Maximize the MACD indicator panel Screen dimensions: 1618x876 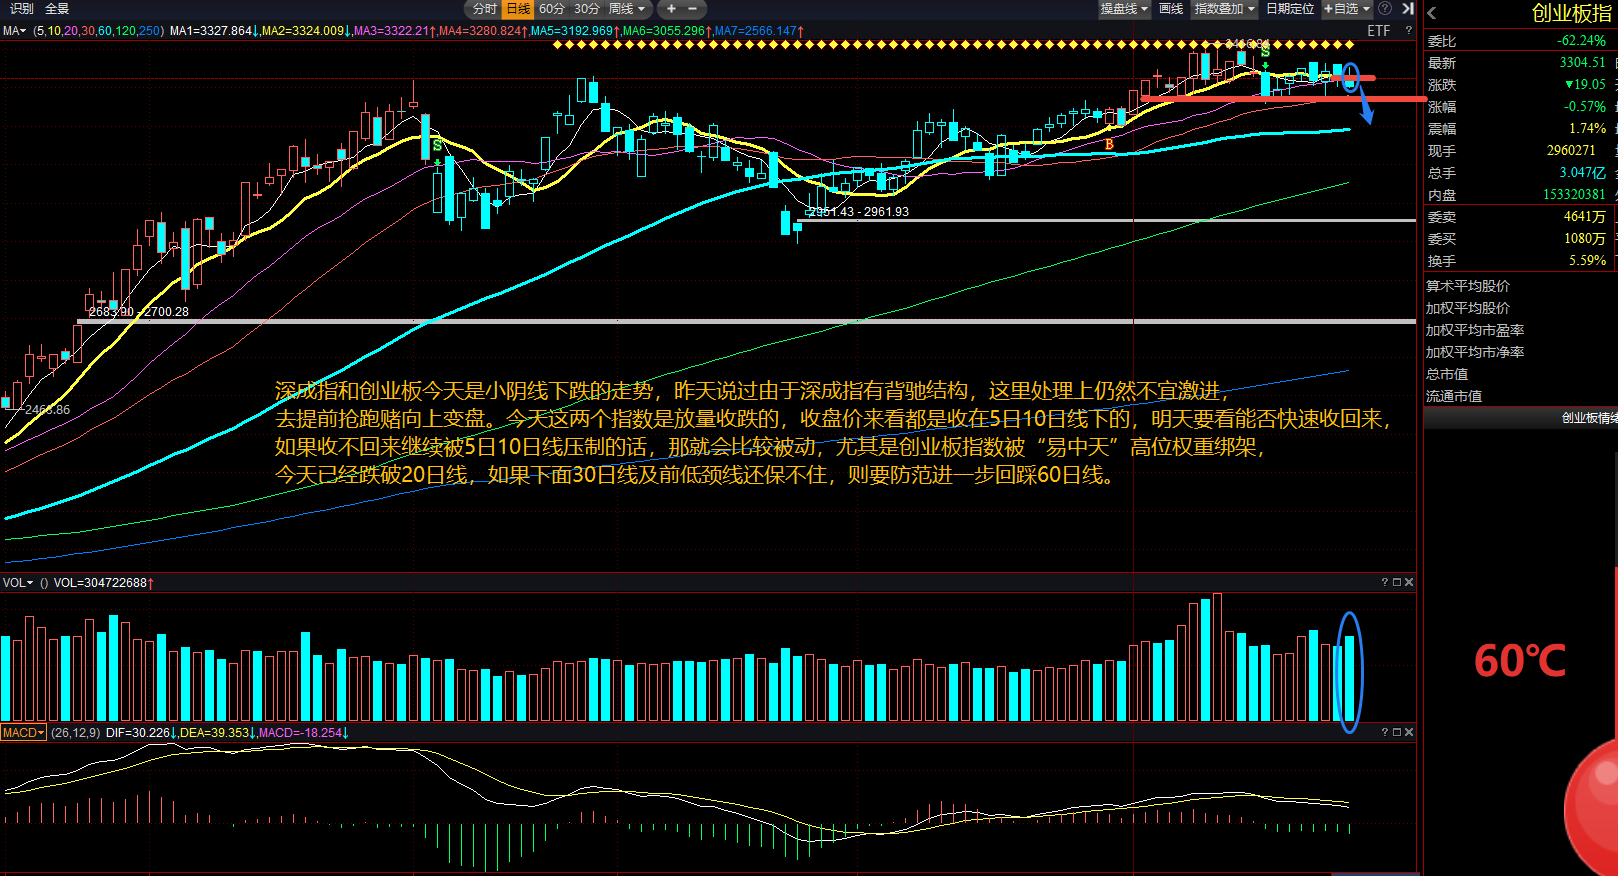click(x=1397, y=732)
